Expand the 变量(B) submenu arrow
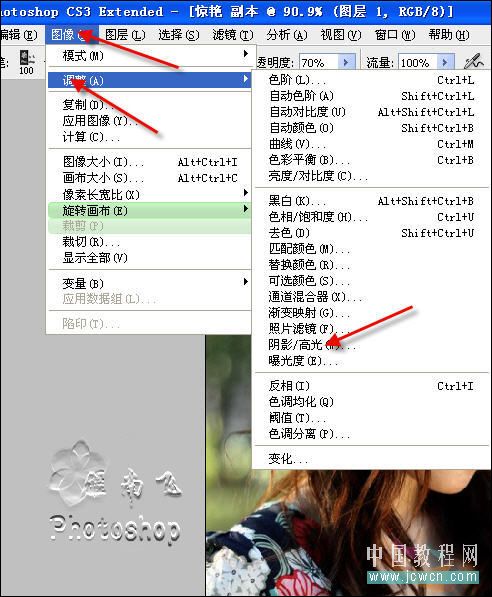 pyautogui.click(x=246, y=282)
